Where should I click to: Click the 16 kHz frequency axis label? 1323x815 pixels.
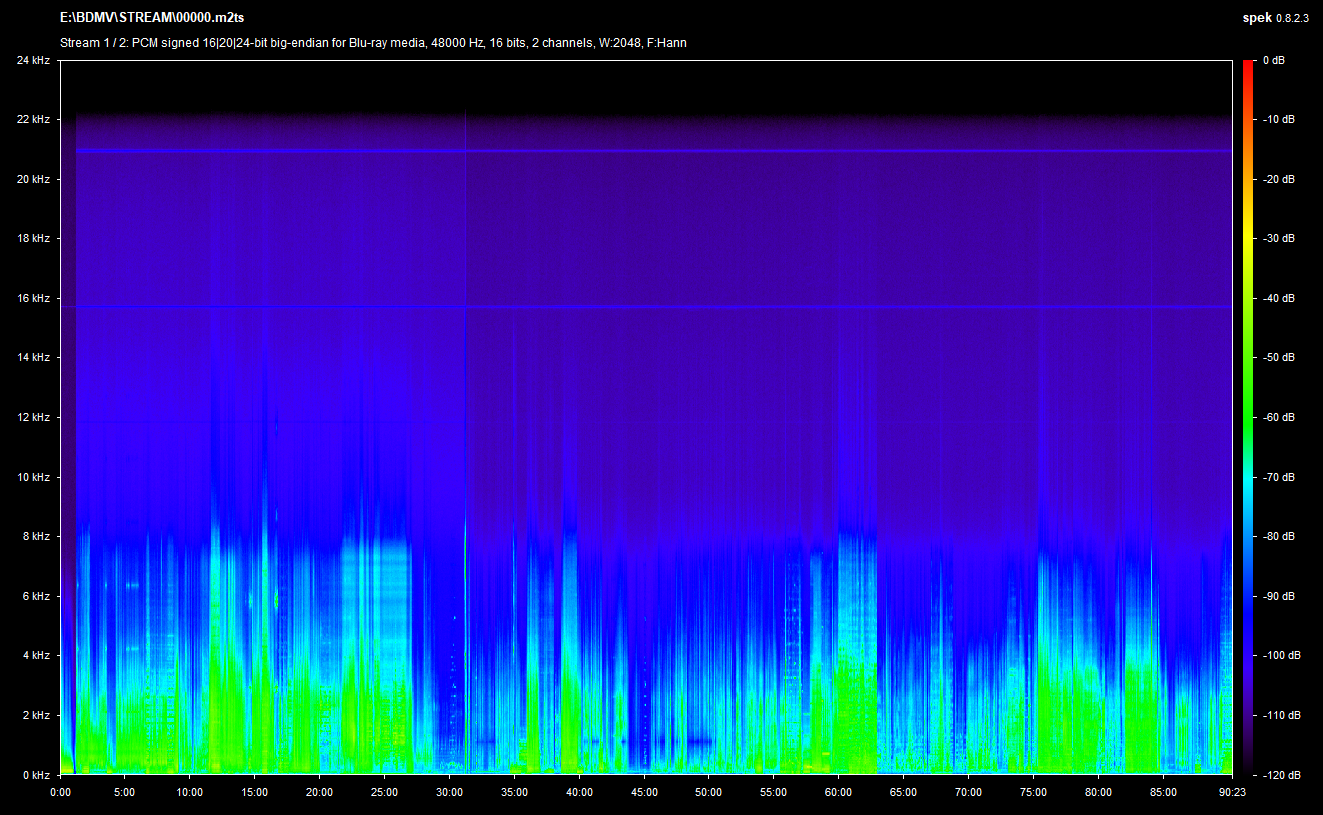[33, 298]
